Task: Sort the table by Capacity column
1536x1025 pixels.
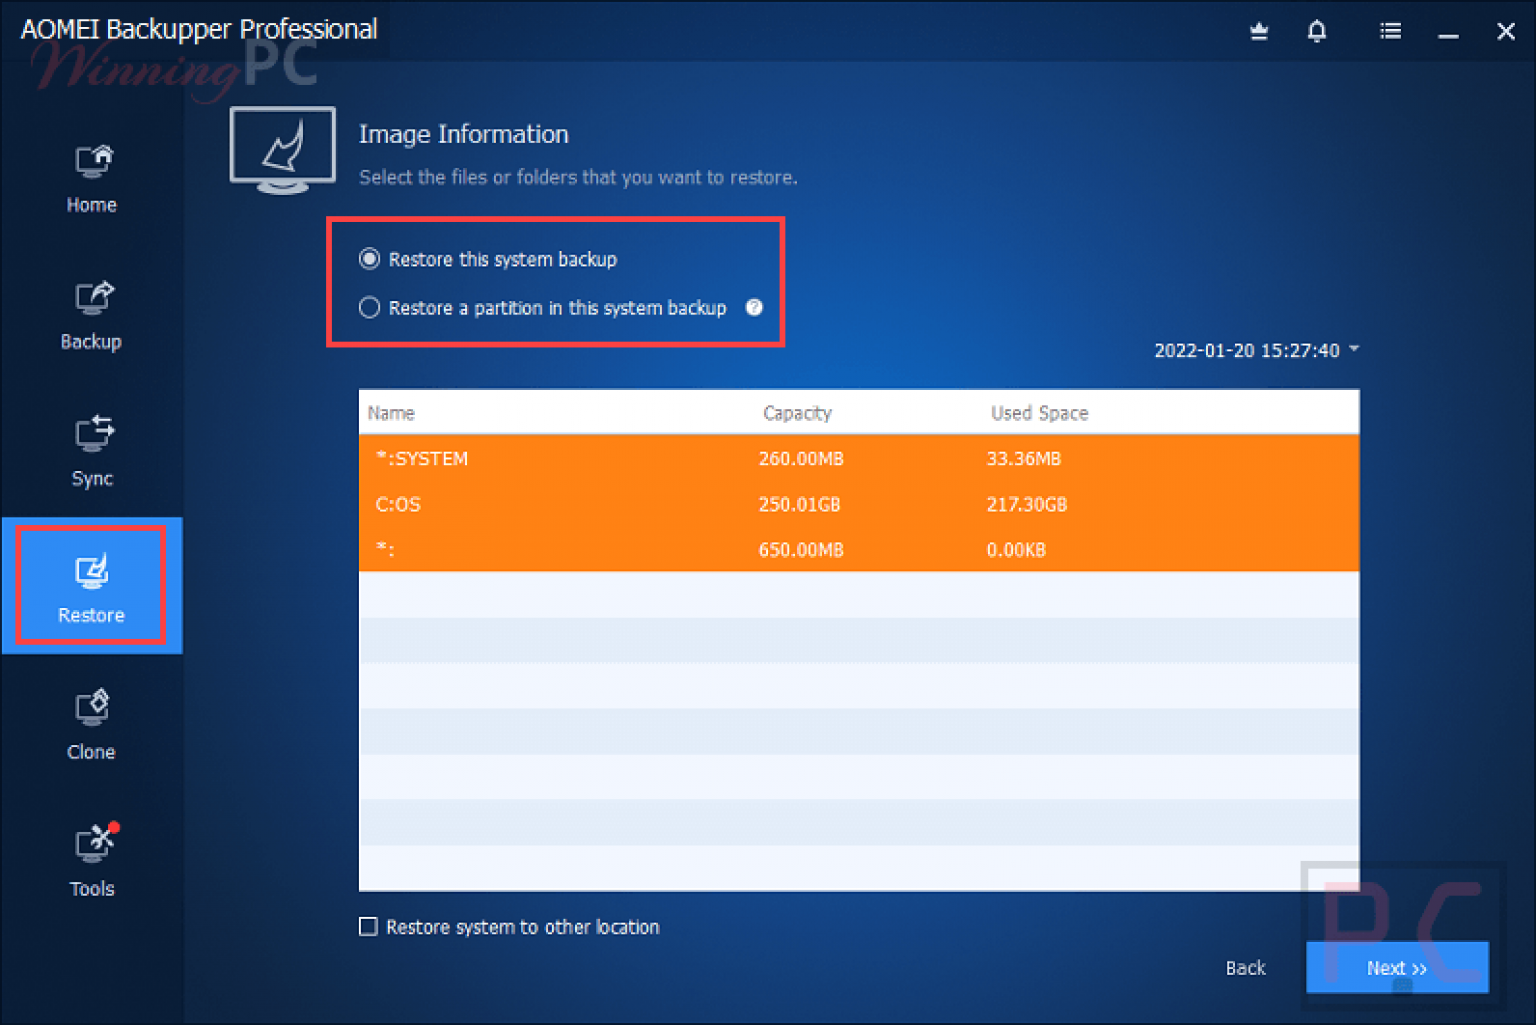Action: [x=797, y=412]
